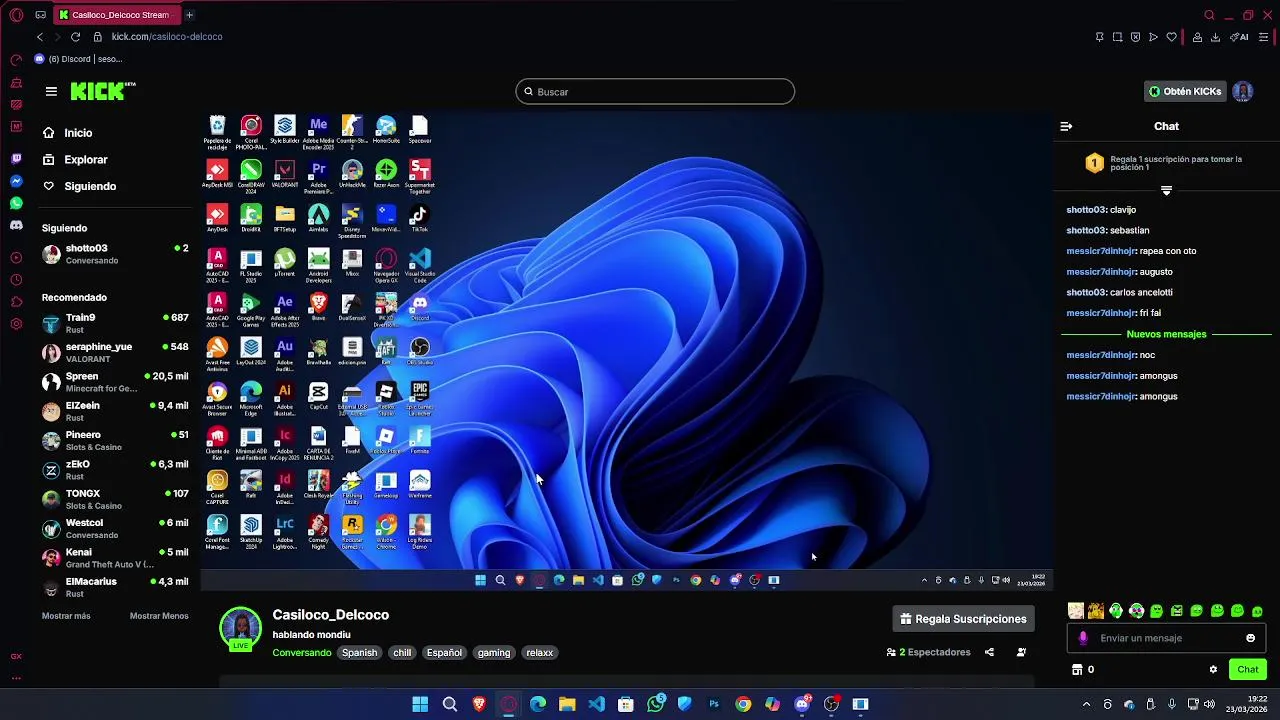Click the KICK logo

click(x=103, y=91)
